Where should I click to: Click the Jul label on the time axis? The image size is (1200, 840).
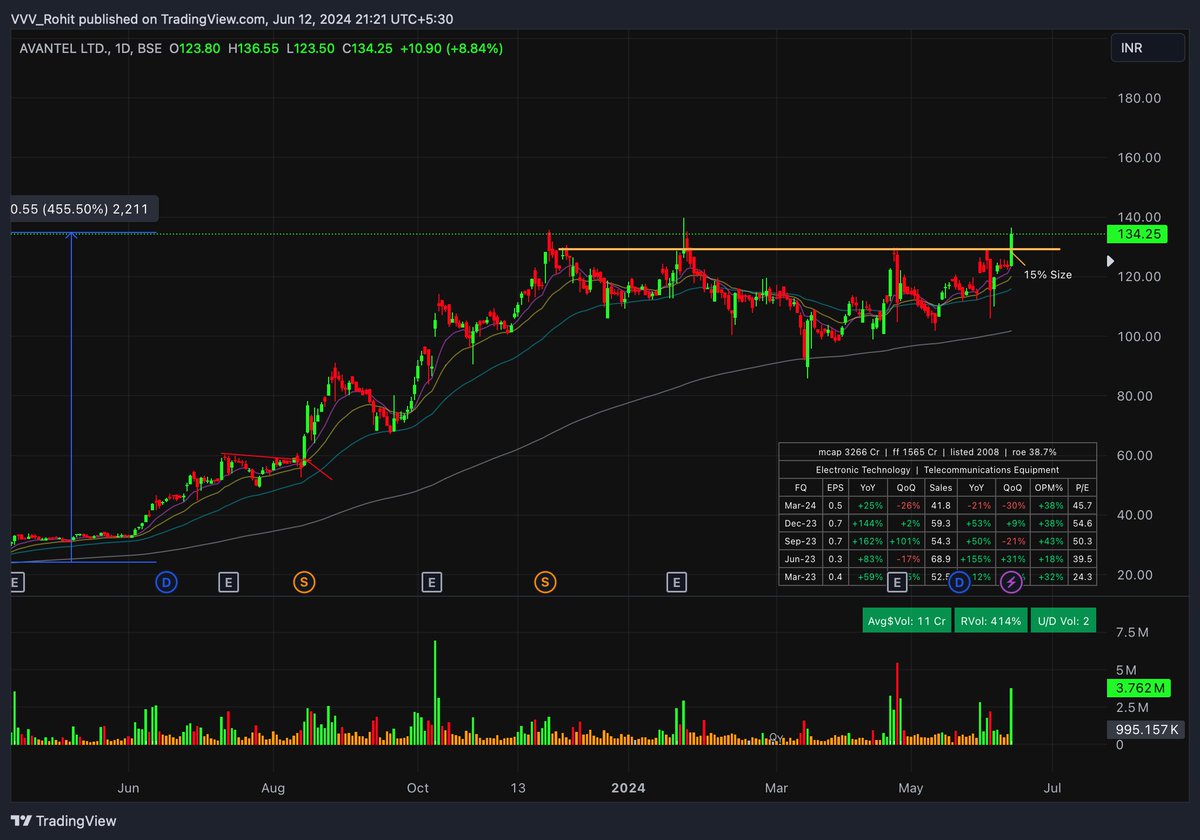point(1052,788)
